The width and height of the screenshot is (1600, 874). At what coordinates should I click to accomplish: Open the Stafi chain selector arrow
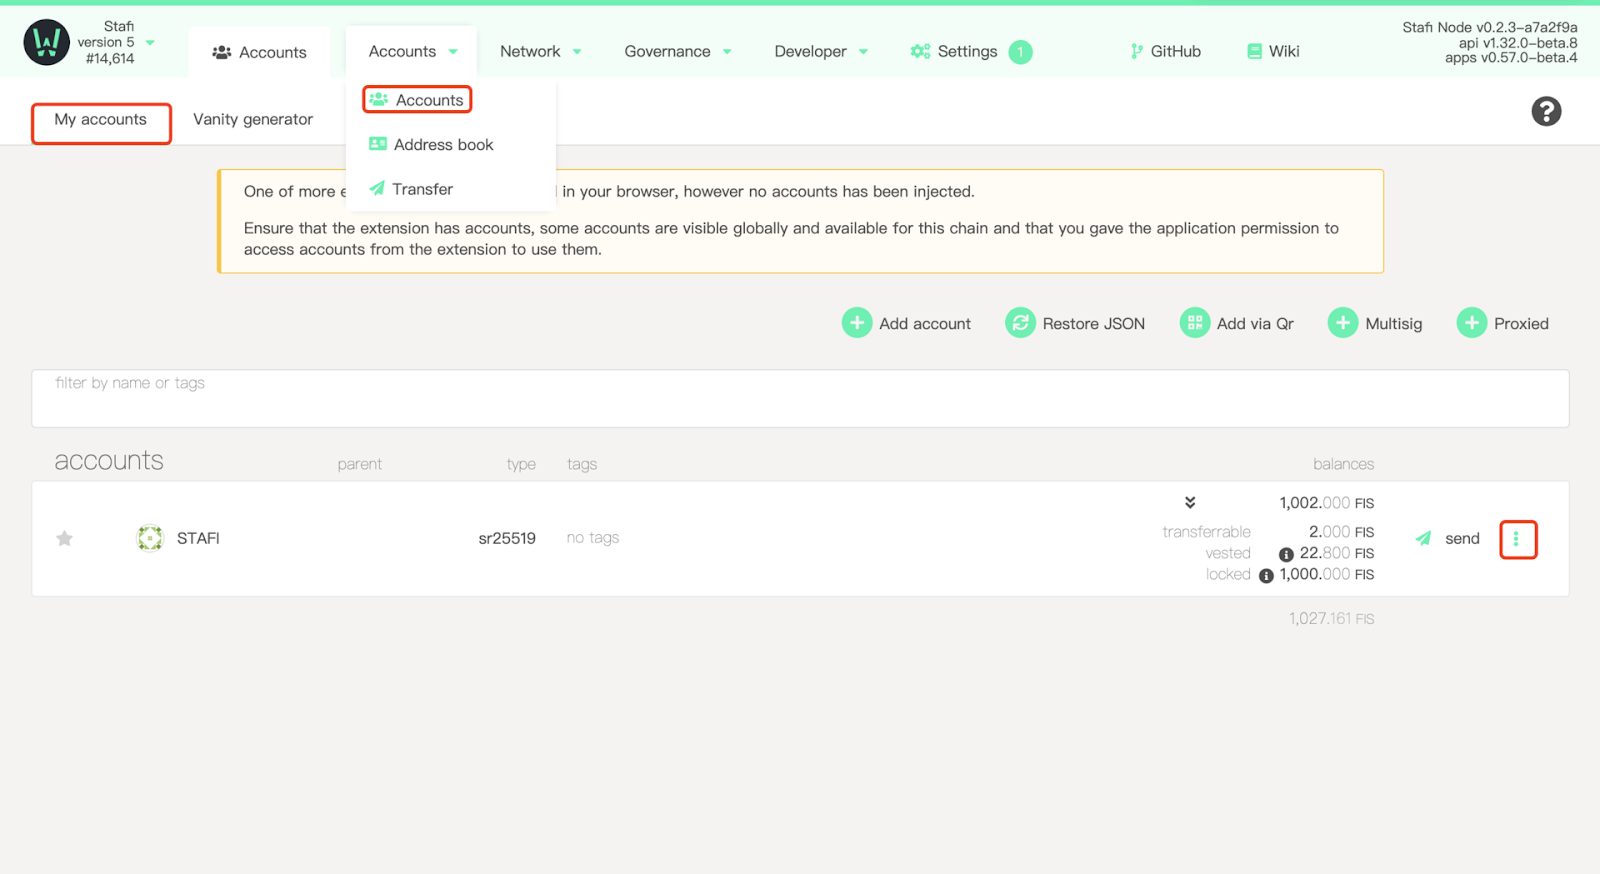(x=150, y=43)
